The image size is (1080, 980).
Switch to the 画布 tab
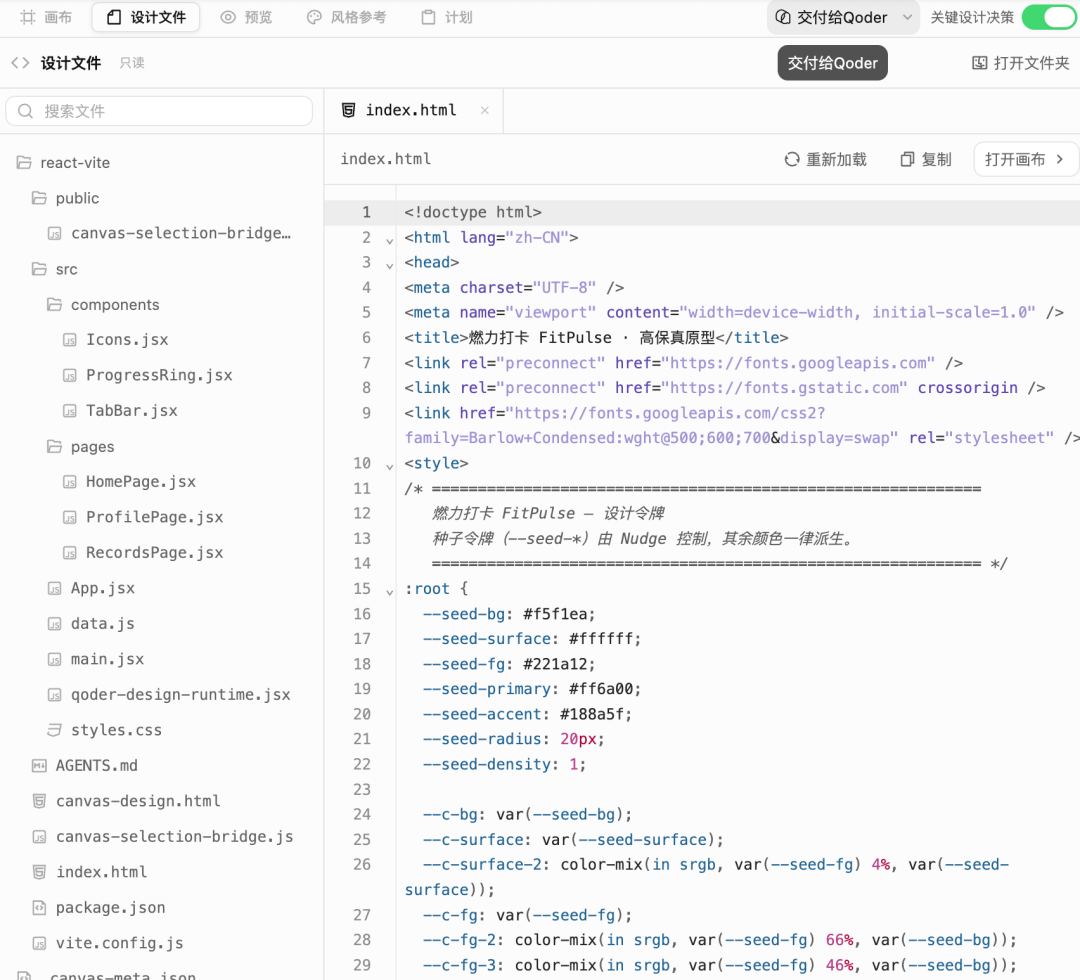[45, 17]
